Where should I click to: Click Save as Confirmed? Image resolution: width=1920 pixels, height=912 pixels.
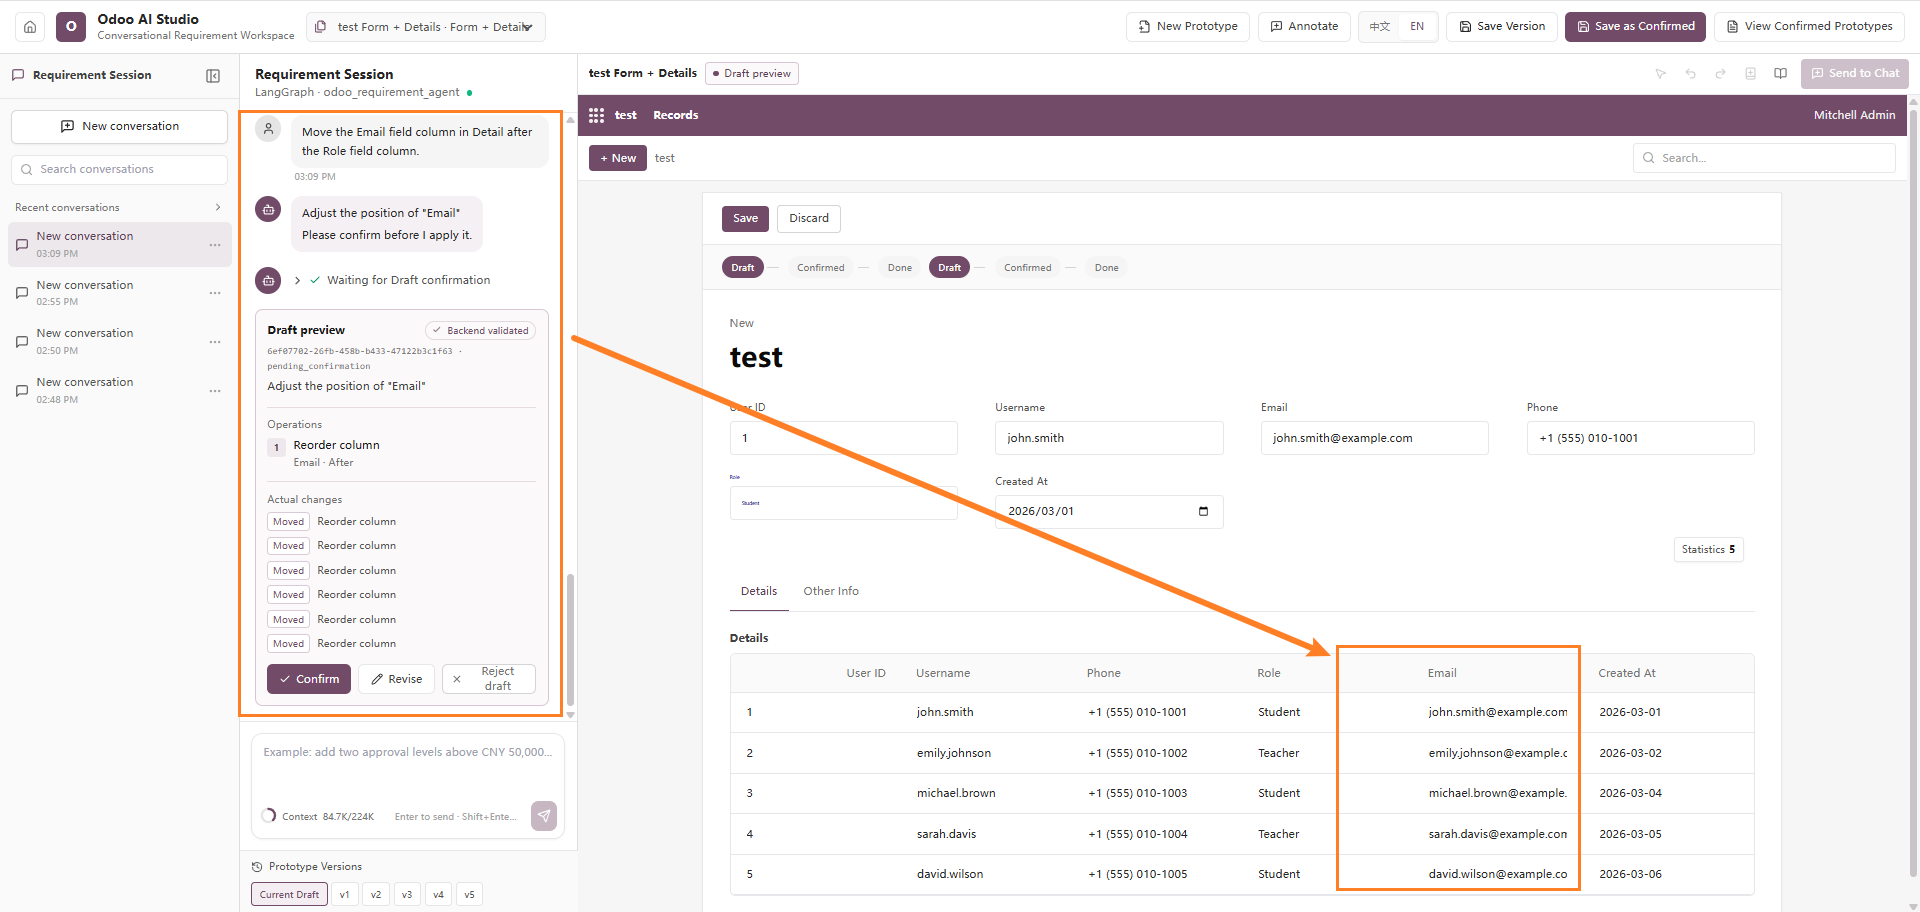(x=1636, y=27)
